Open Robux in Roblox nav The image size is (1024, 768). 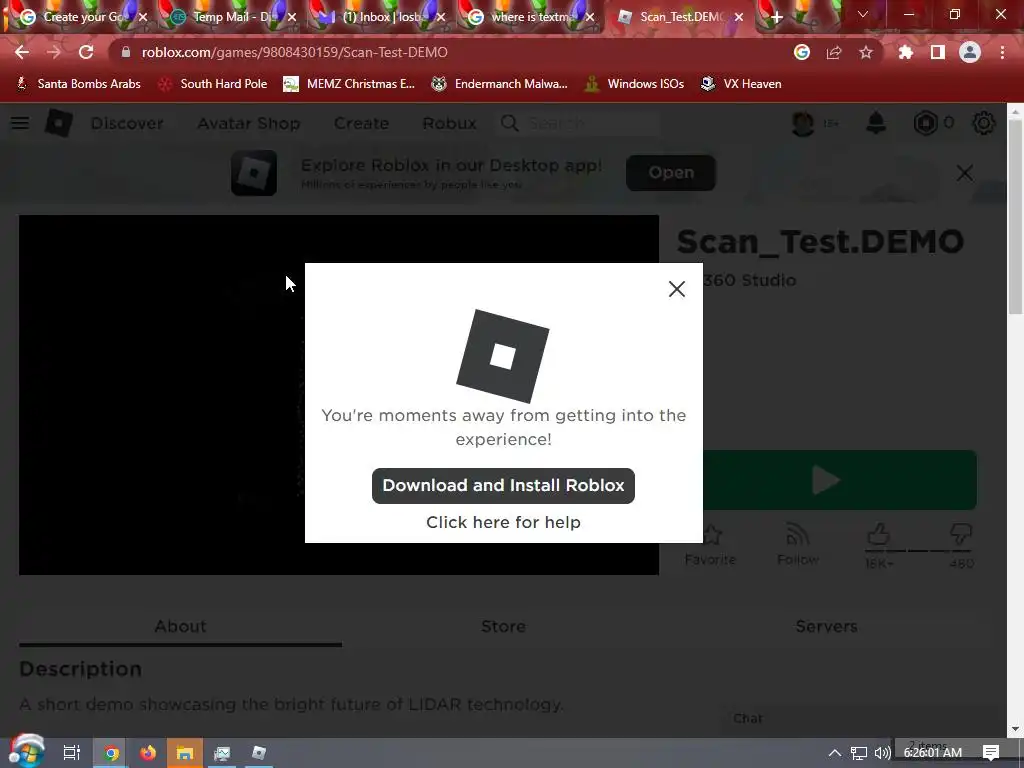coord(449,123)
